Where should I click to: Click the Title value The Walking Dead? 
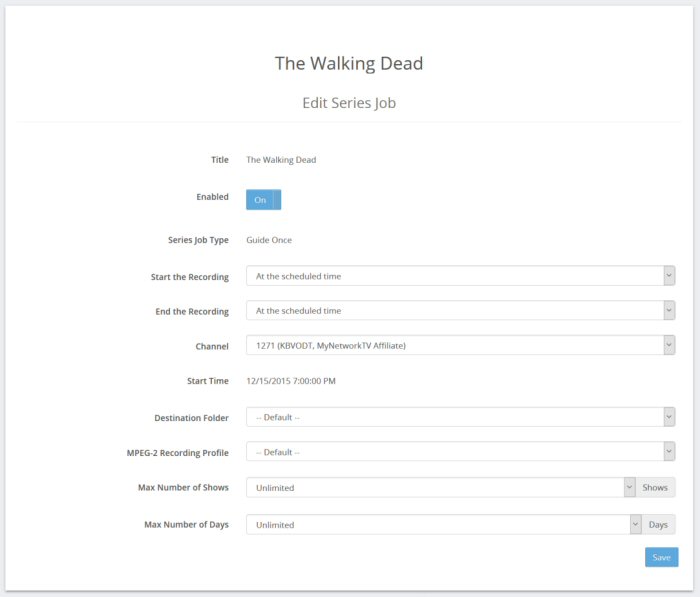point(281,160)
